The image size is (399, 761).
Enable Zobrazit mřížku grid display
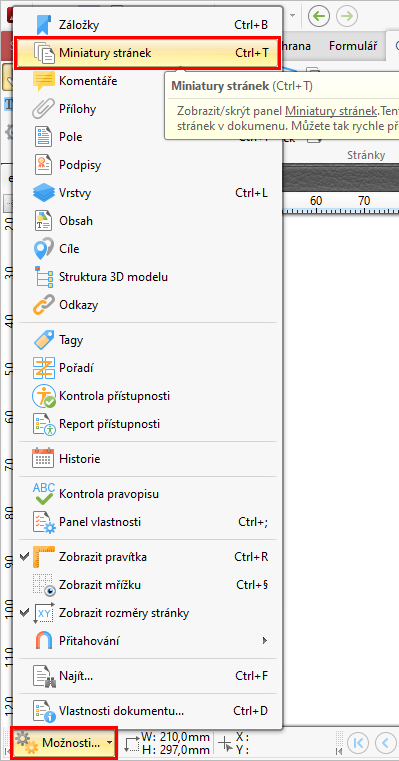click(x=148, y=585)
